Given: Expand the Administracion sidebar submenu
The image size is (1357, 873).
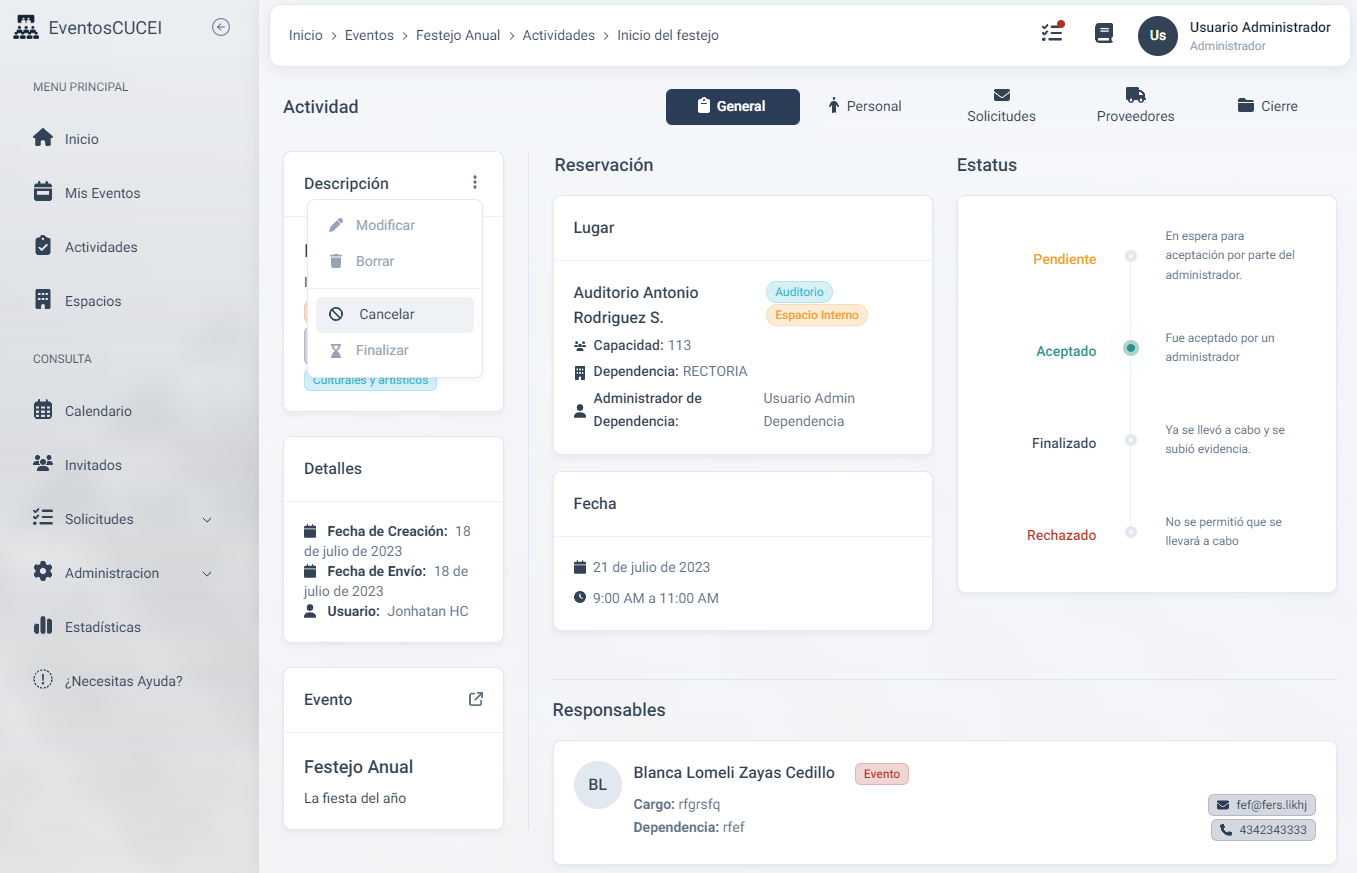Looking at the screenshot, I should [x=207, y=573].
